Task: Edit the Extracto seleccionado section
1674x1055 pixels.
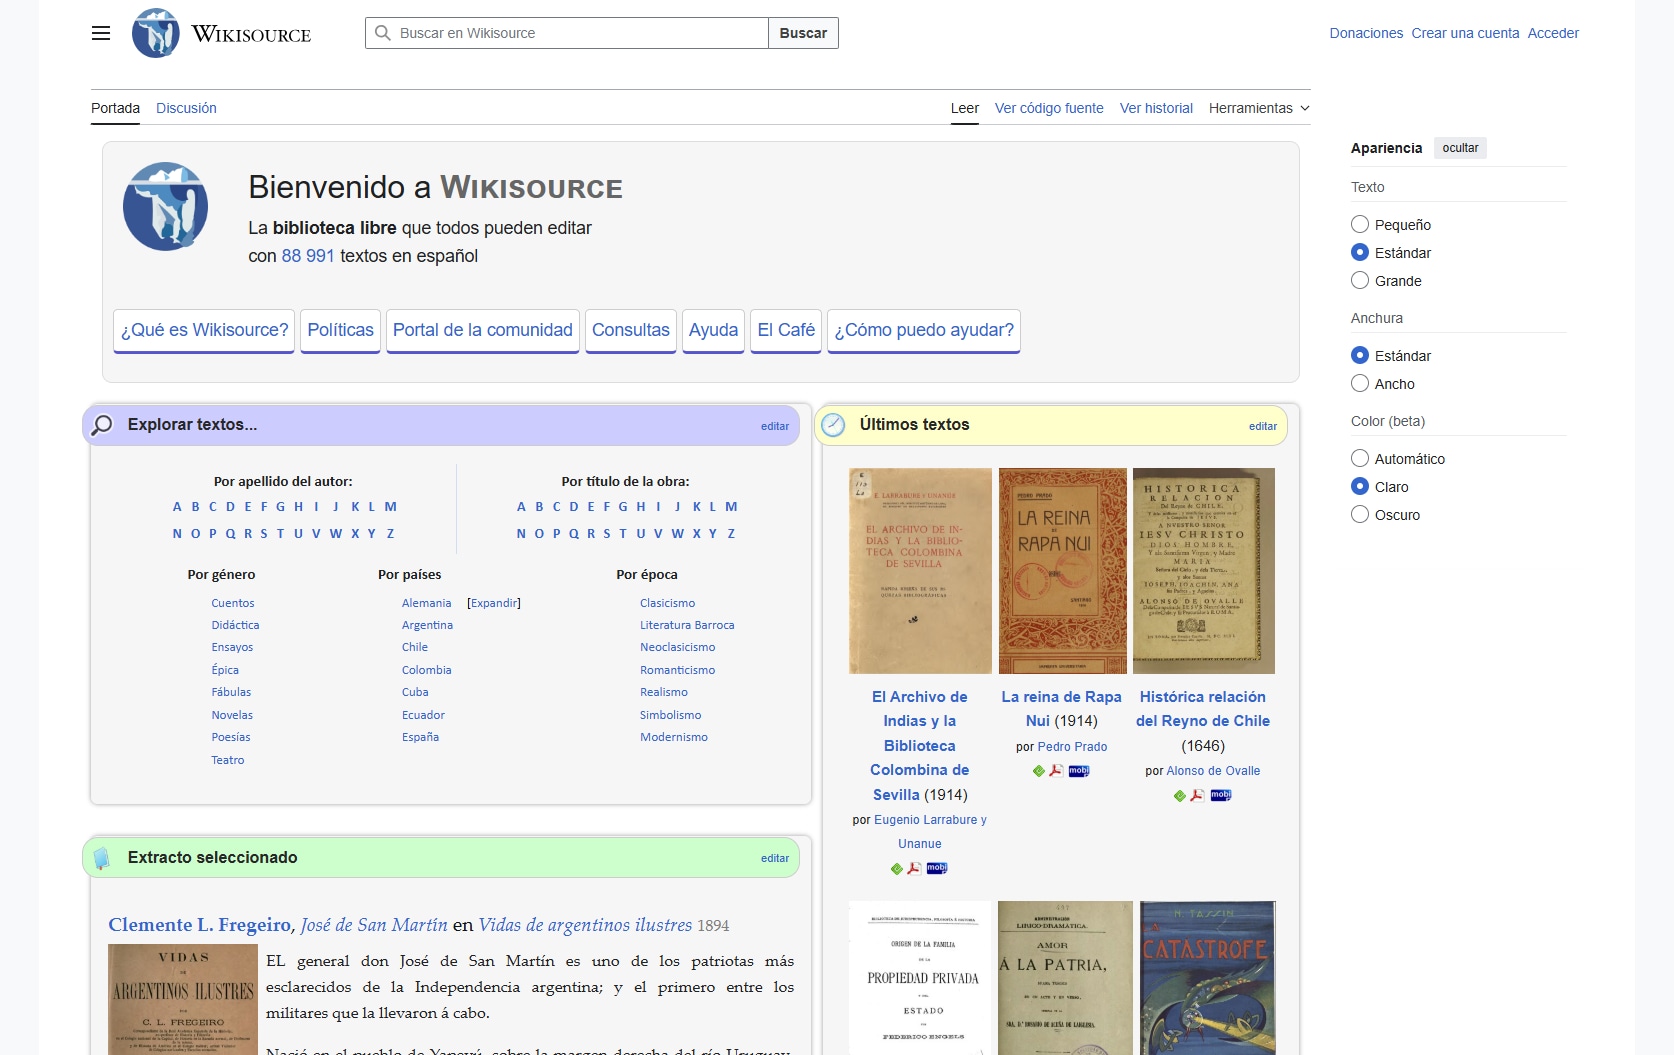Action: pyautogui.click(x=775, y=858)
